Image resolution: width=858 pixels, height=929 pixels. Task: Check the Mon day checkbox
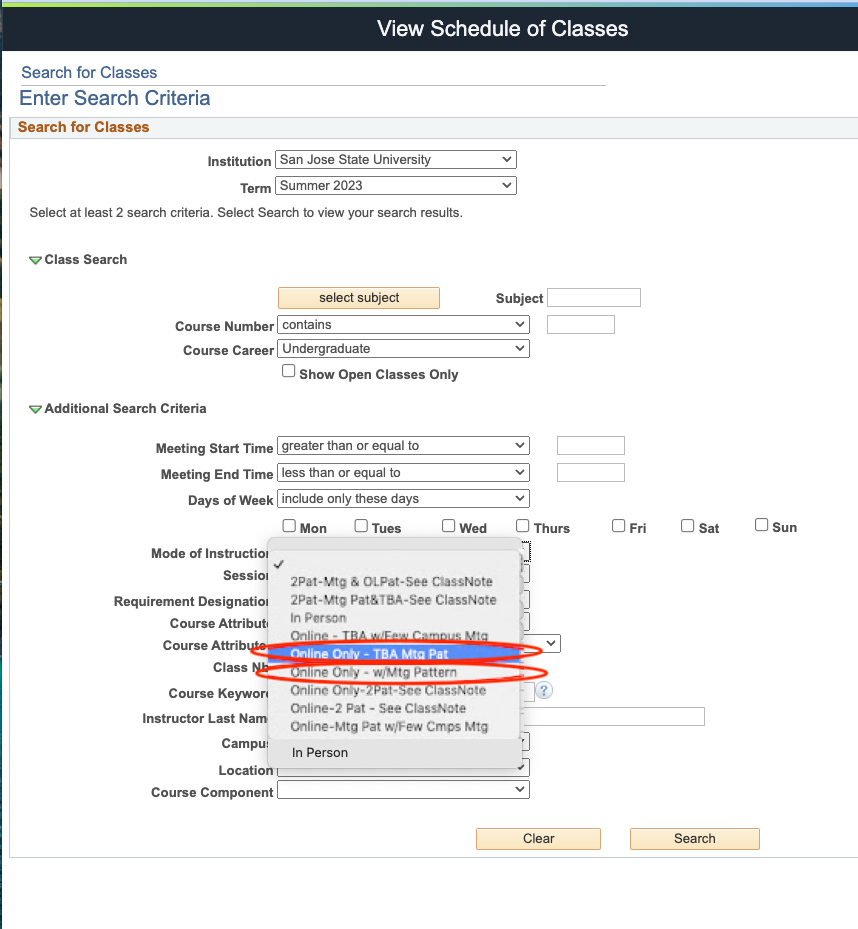289,526
